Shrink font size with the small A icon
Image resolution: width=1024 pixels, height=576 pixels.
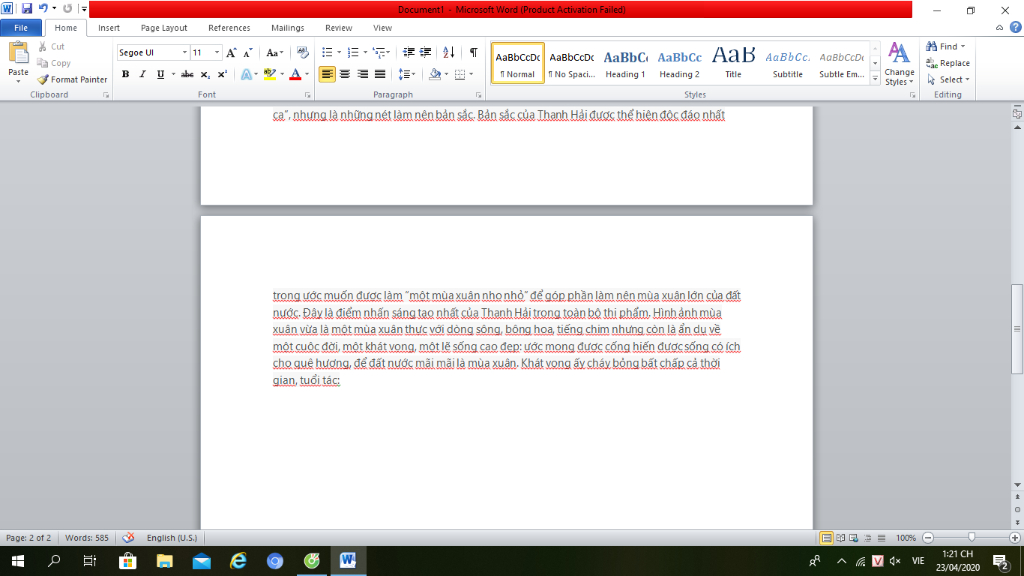pyautogui.click(x=248, y=53)
